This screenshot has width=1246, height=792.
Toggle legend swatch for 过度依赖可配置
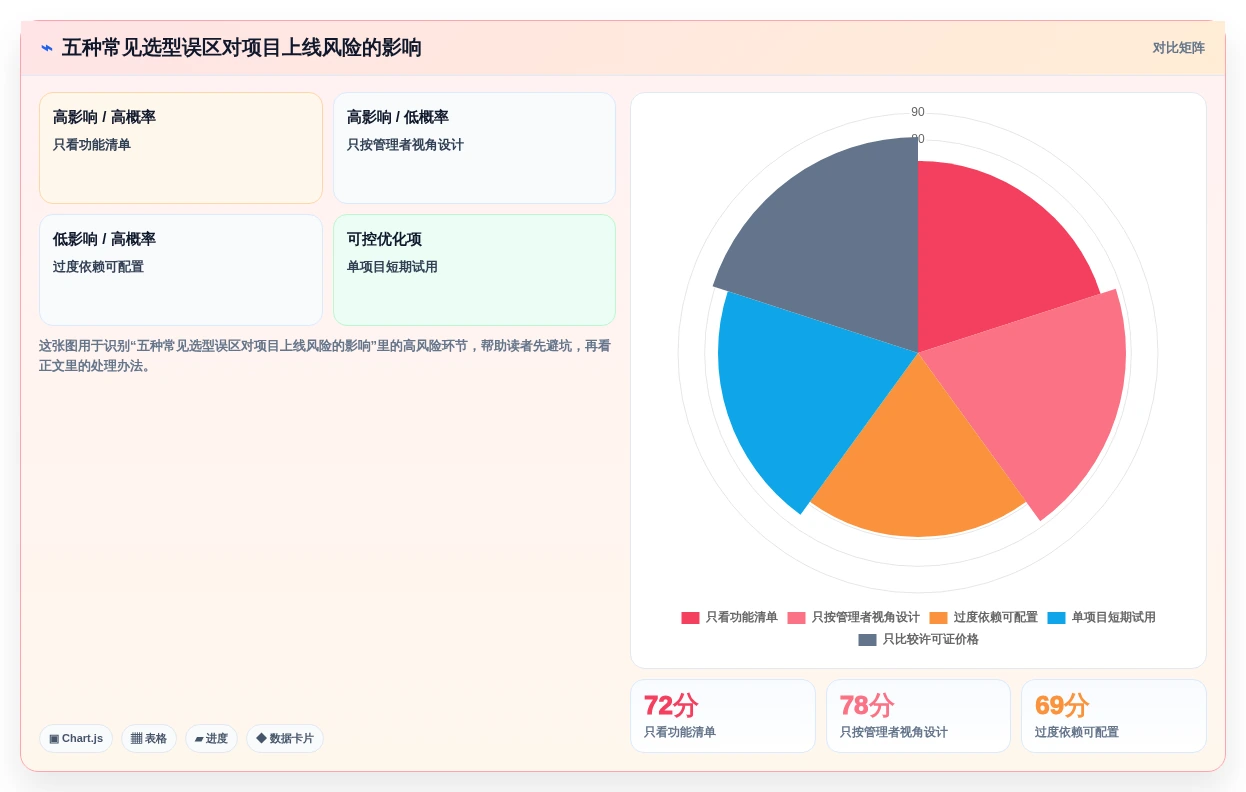point(938,618)
